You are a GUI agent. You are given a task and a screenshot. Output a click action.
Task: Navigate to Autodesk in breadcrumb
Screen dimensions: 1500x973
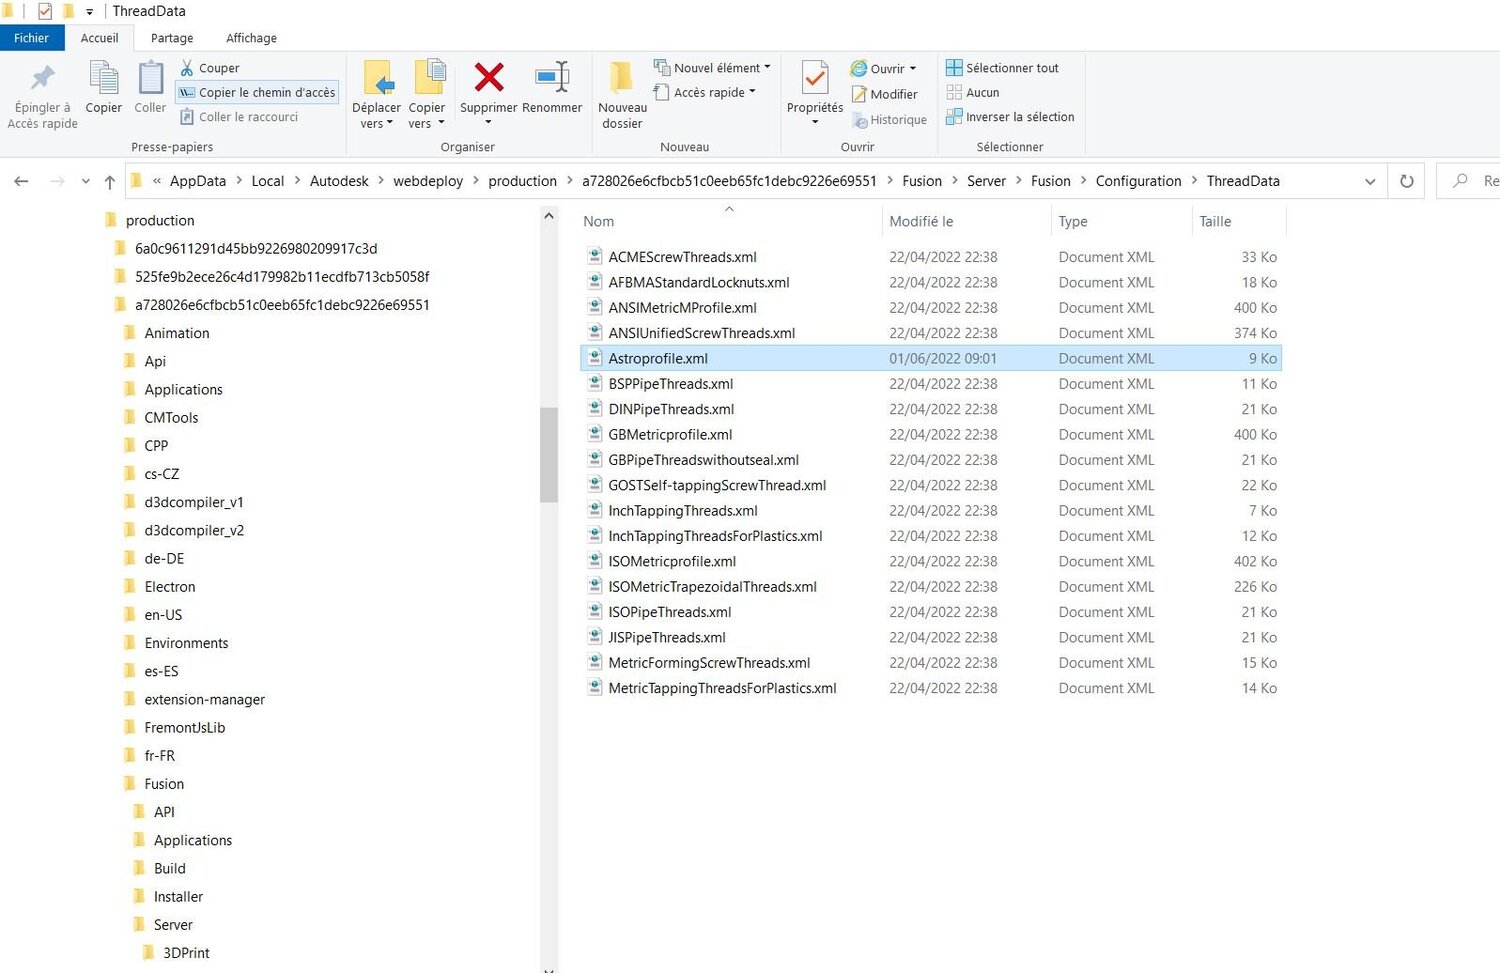(x=339, y=181)
